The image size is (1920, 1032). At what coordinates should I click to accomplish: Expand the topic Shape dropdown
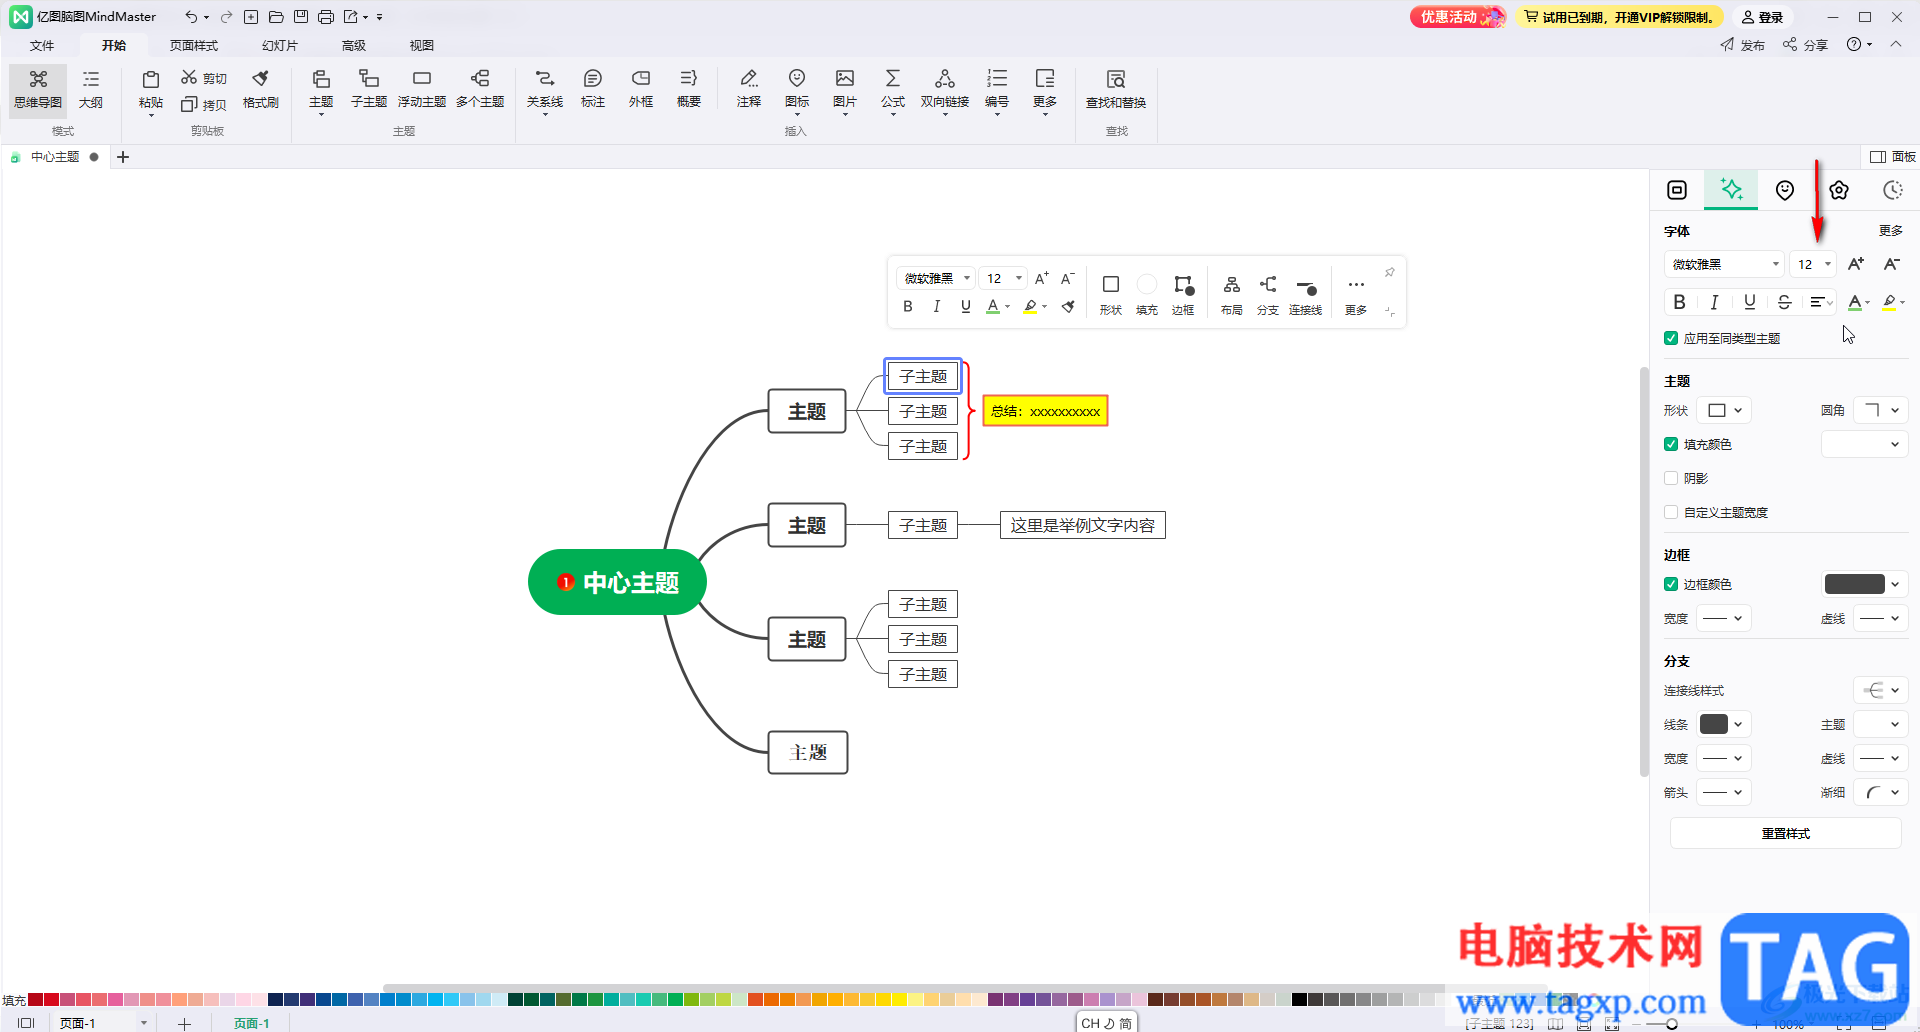(1726, 410)
